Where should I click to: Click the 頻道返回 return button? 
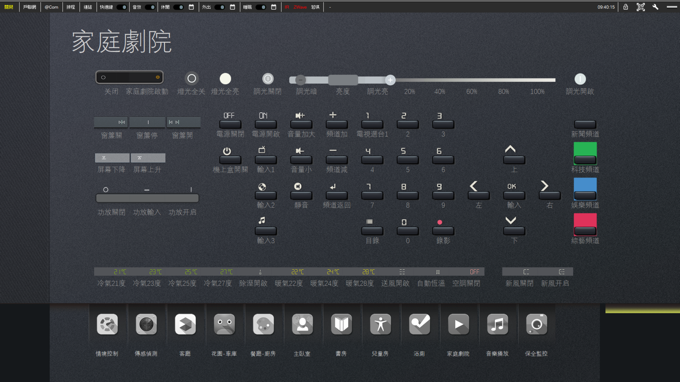337,196
